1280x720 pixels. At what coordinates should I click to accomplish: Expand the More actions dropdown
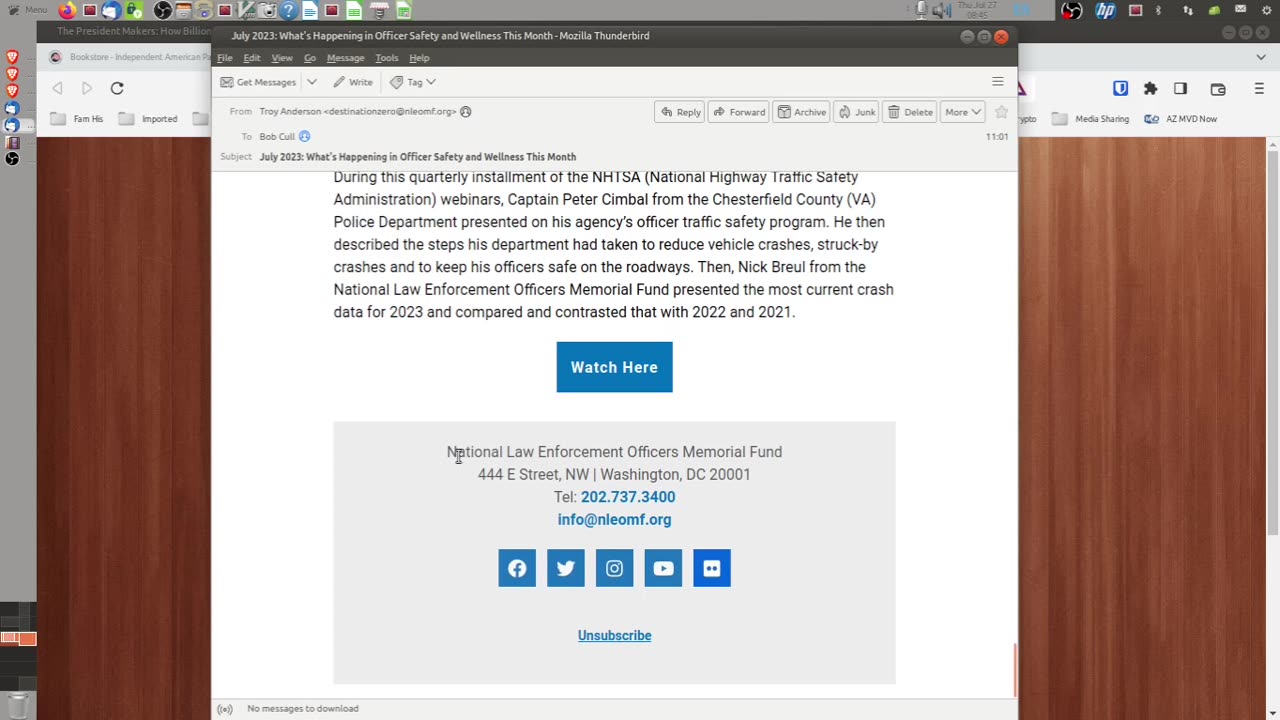pyautogui.click(x=963, y=112)
